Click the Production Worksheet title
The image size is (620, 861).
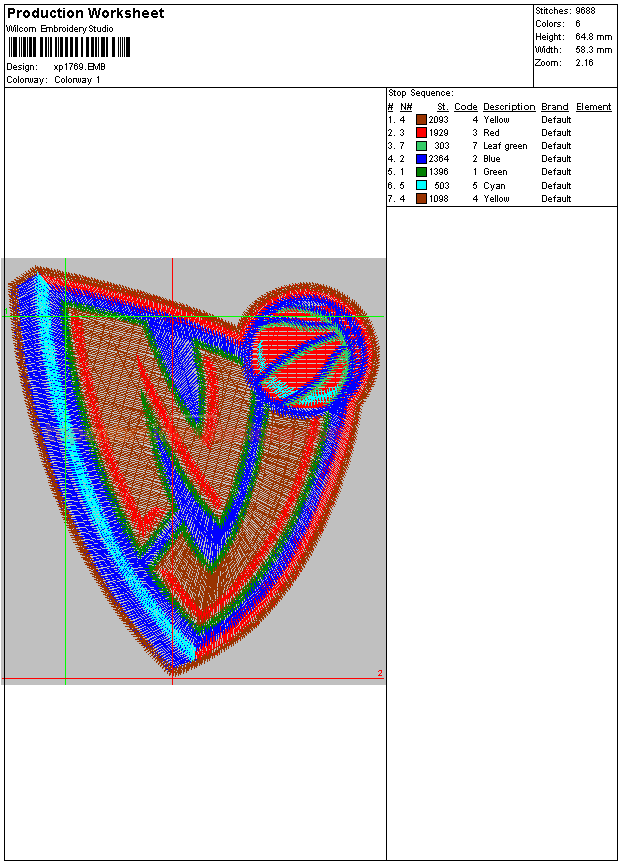pos(85,13)
